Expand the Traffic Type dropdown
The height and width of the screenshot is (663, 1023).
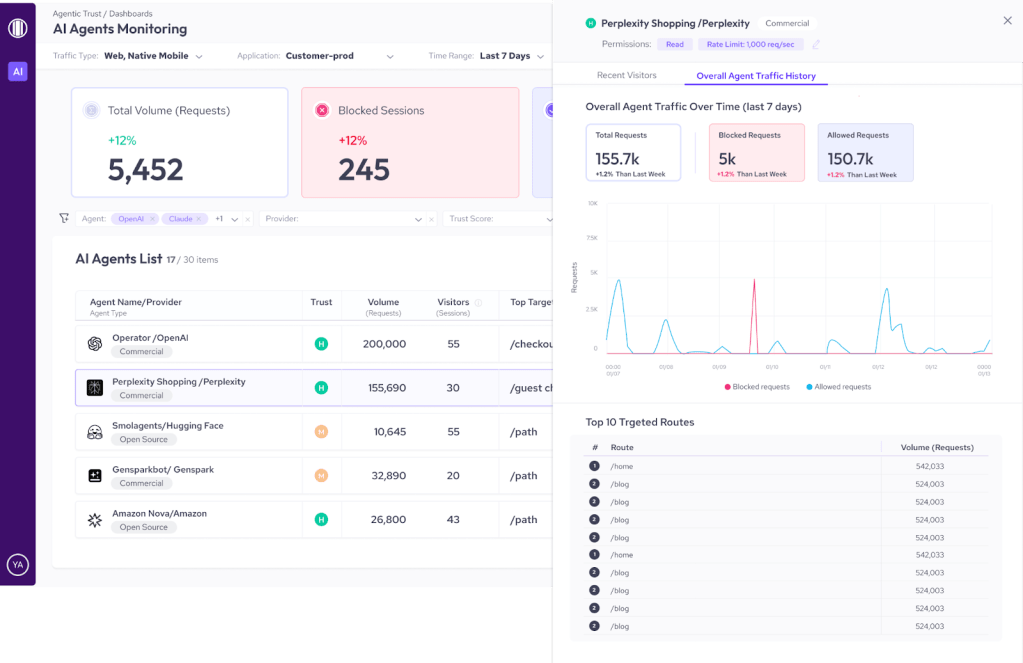199,57
